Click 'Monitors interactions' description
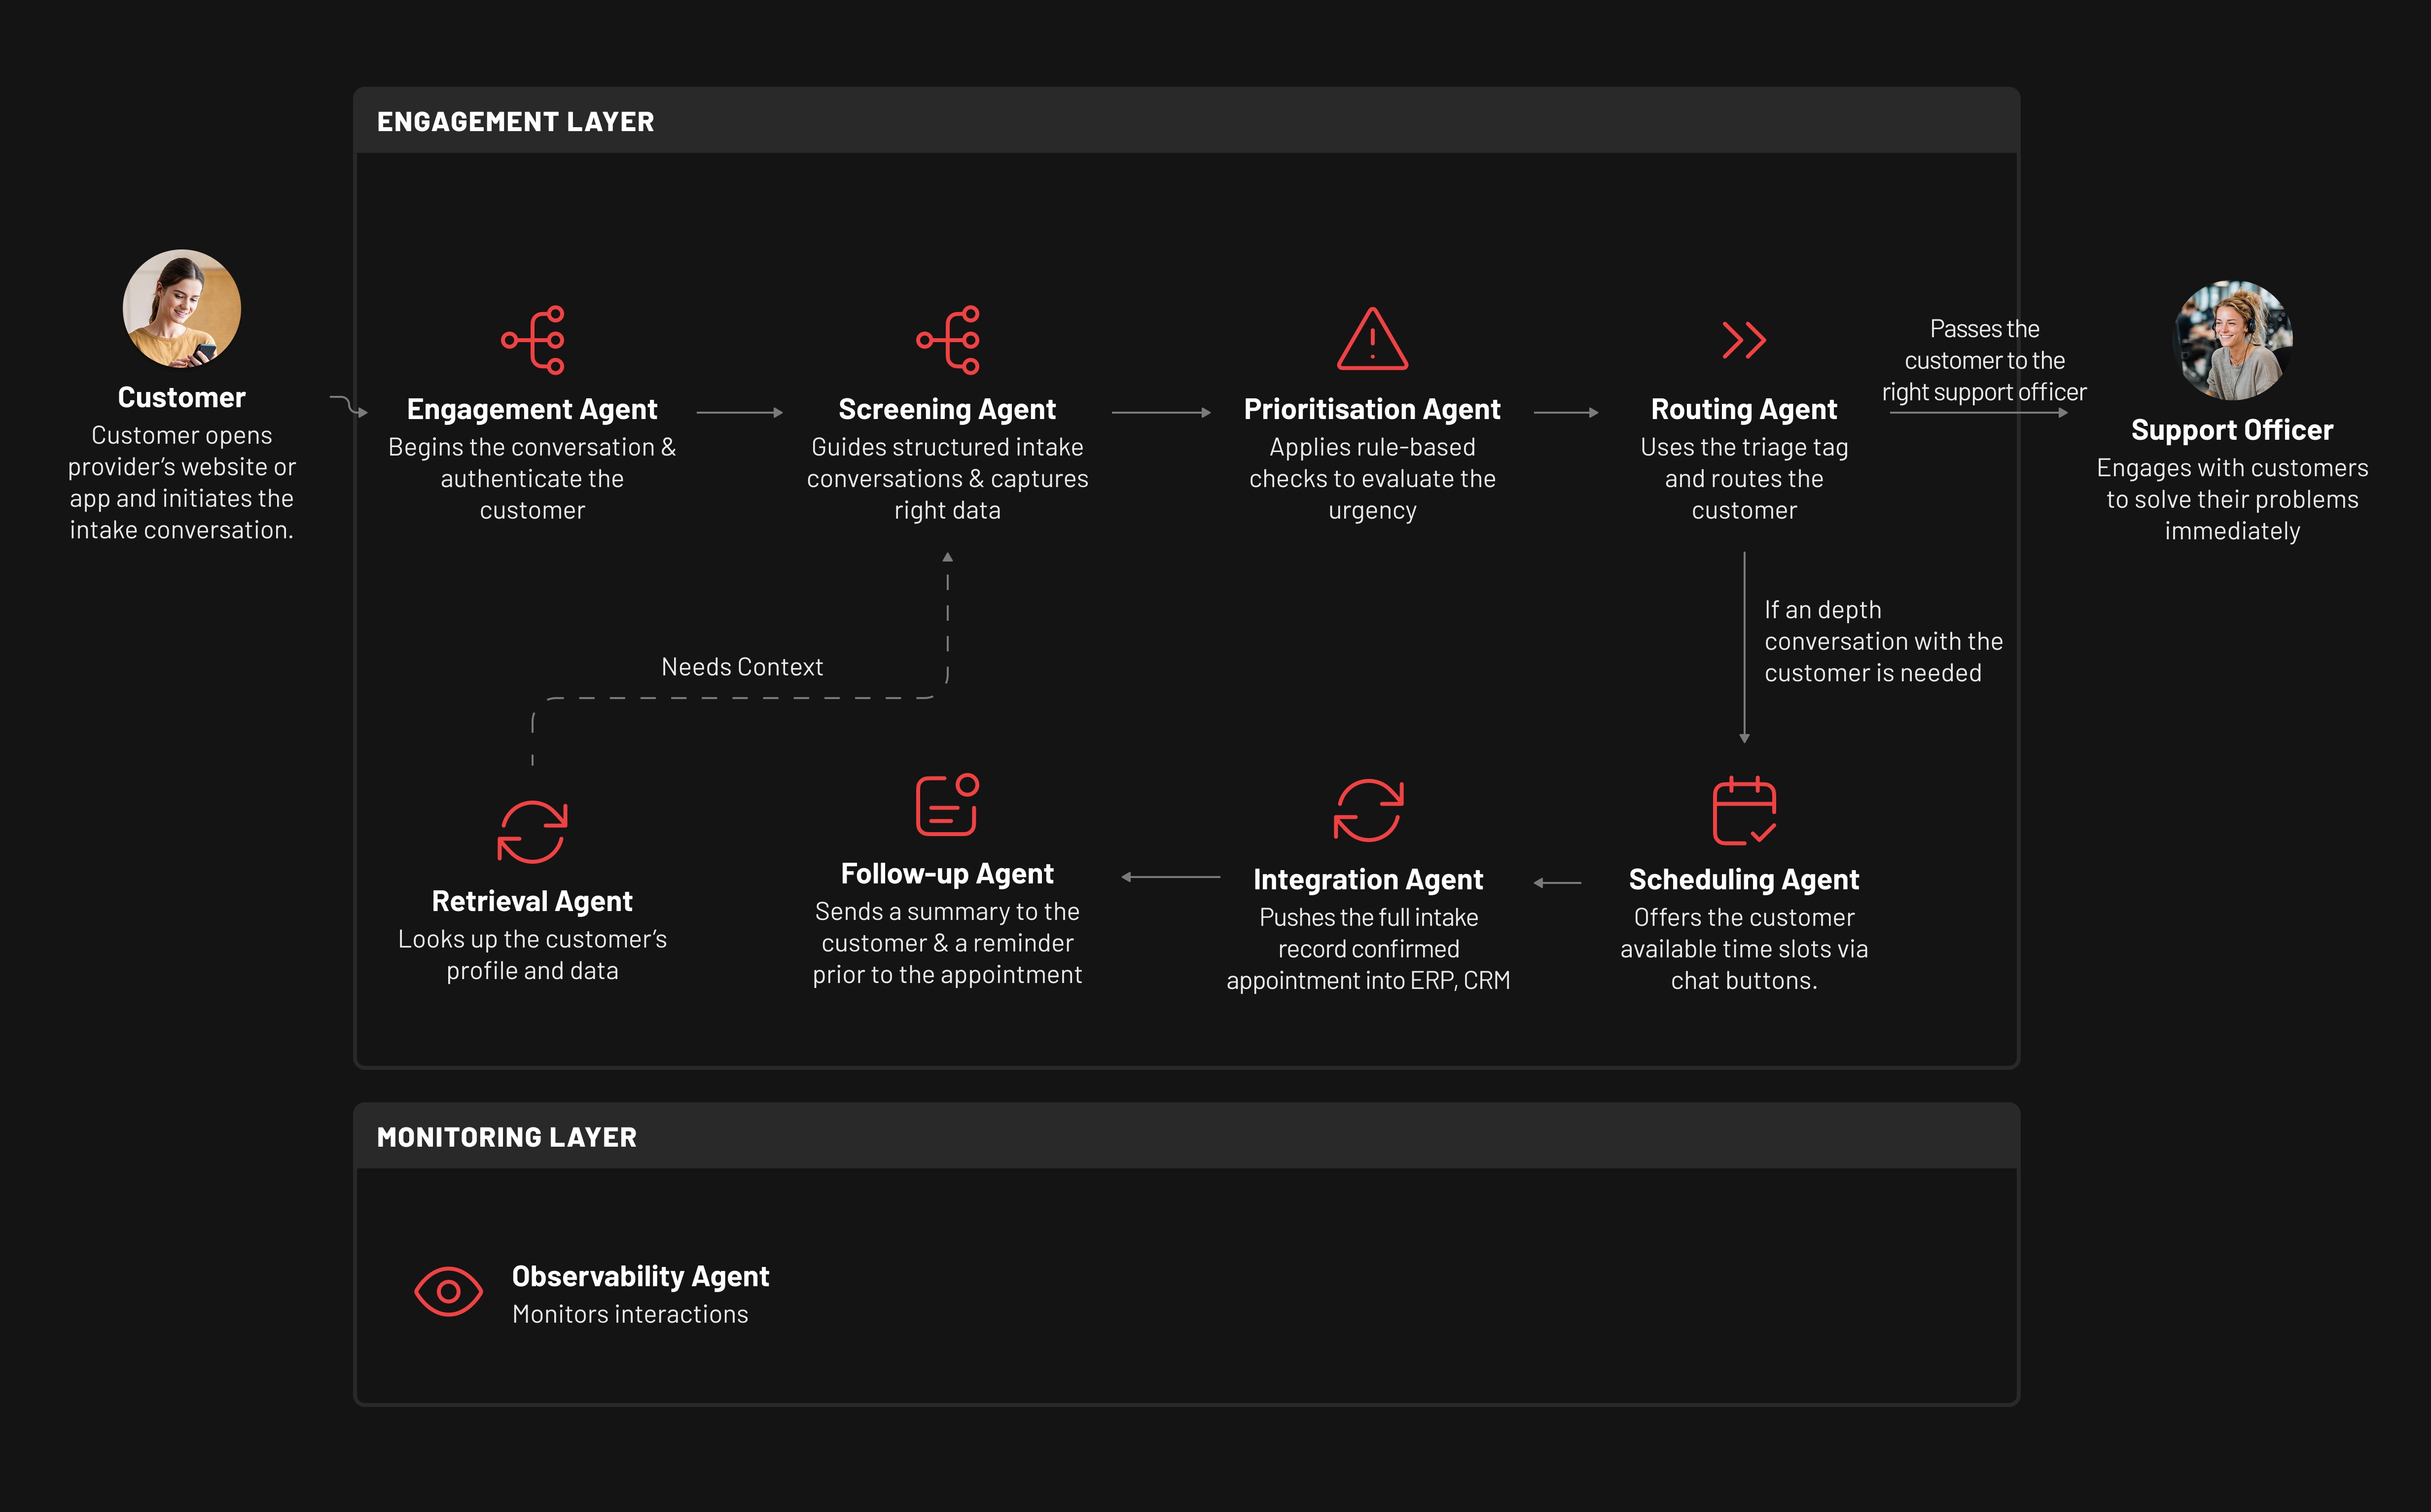This screenshot has height=1512, width=2431. tap(630, 1314)
